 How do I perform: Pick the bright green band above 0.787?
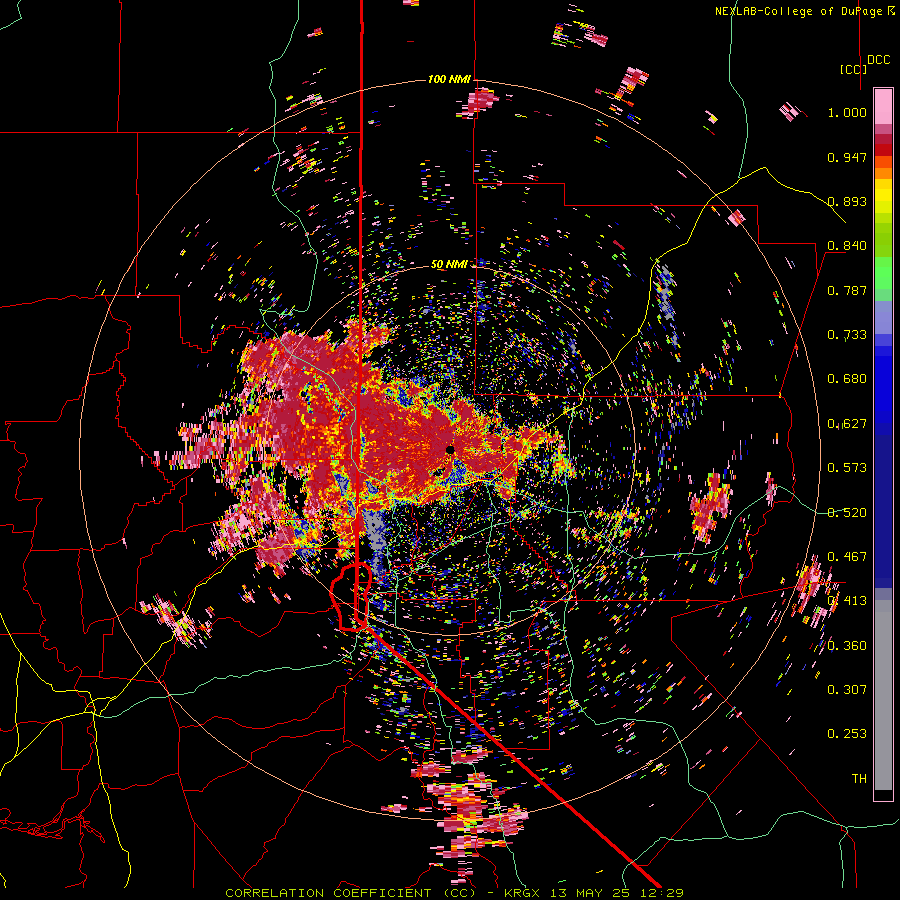pyautogui.click(x=883, y=273)
